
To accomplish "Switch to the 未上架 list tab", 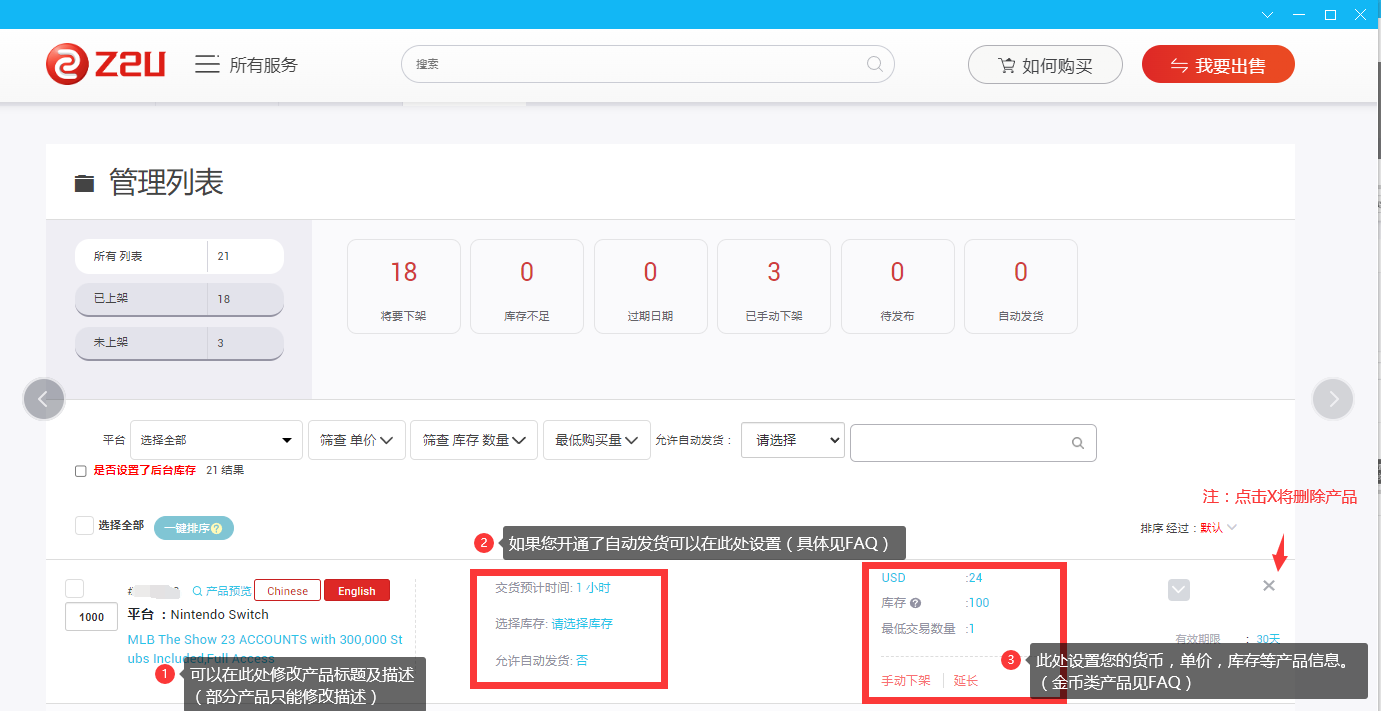I will (179, 343).
